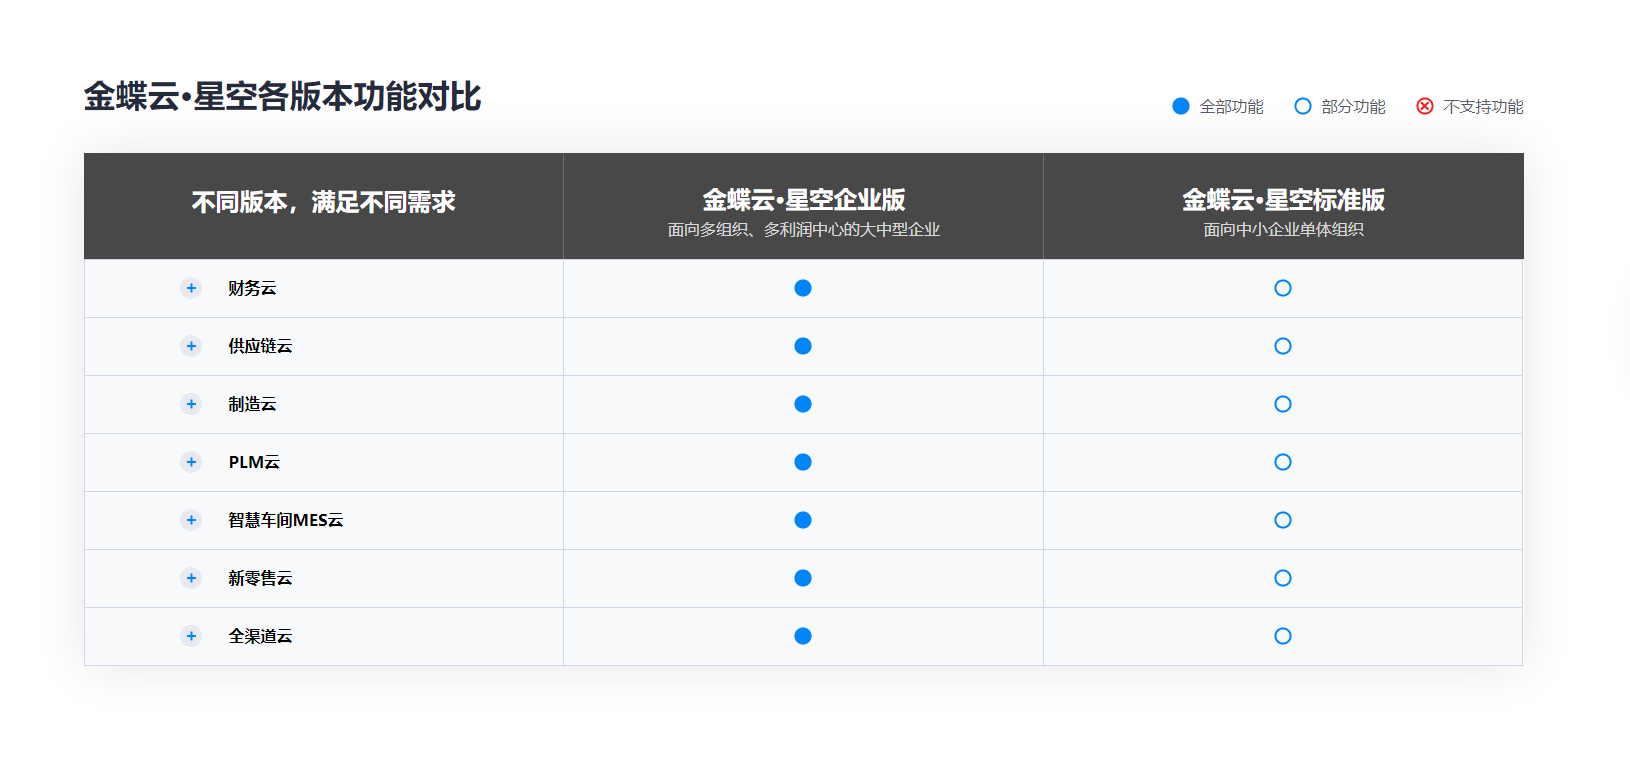This screenshot has width=1630, height=759.
Task: Click the plus icon beside 新零售云
Action: pyautogui.click(x=191, y=578)
